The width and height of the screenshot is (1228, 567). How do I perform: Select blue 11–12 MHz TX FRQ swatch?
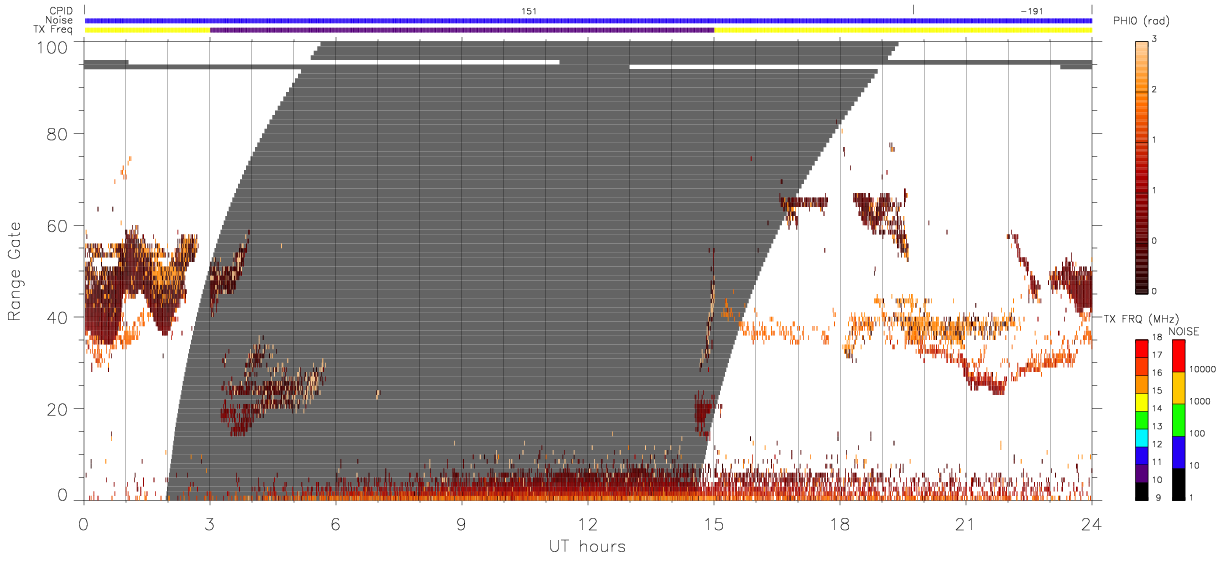1141,455
